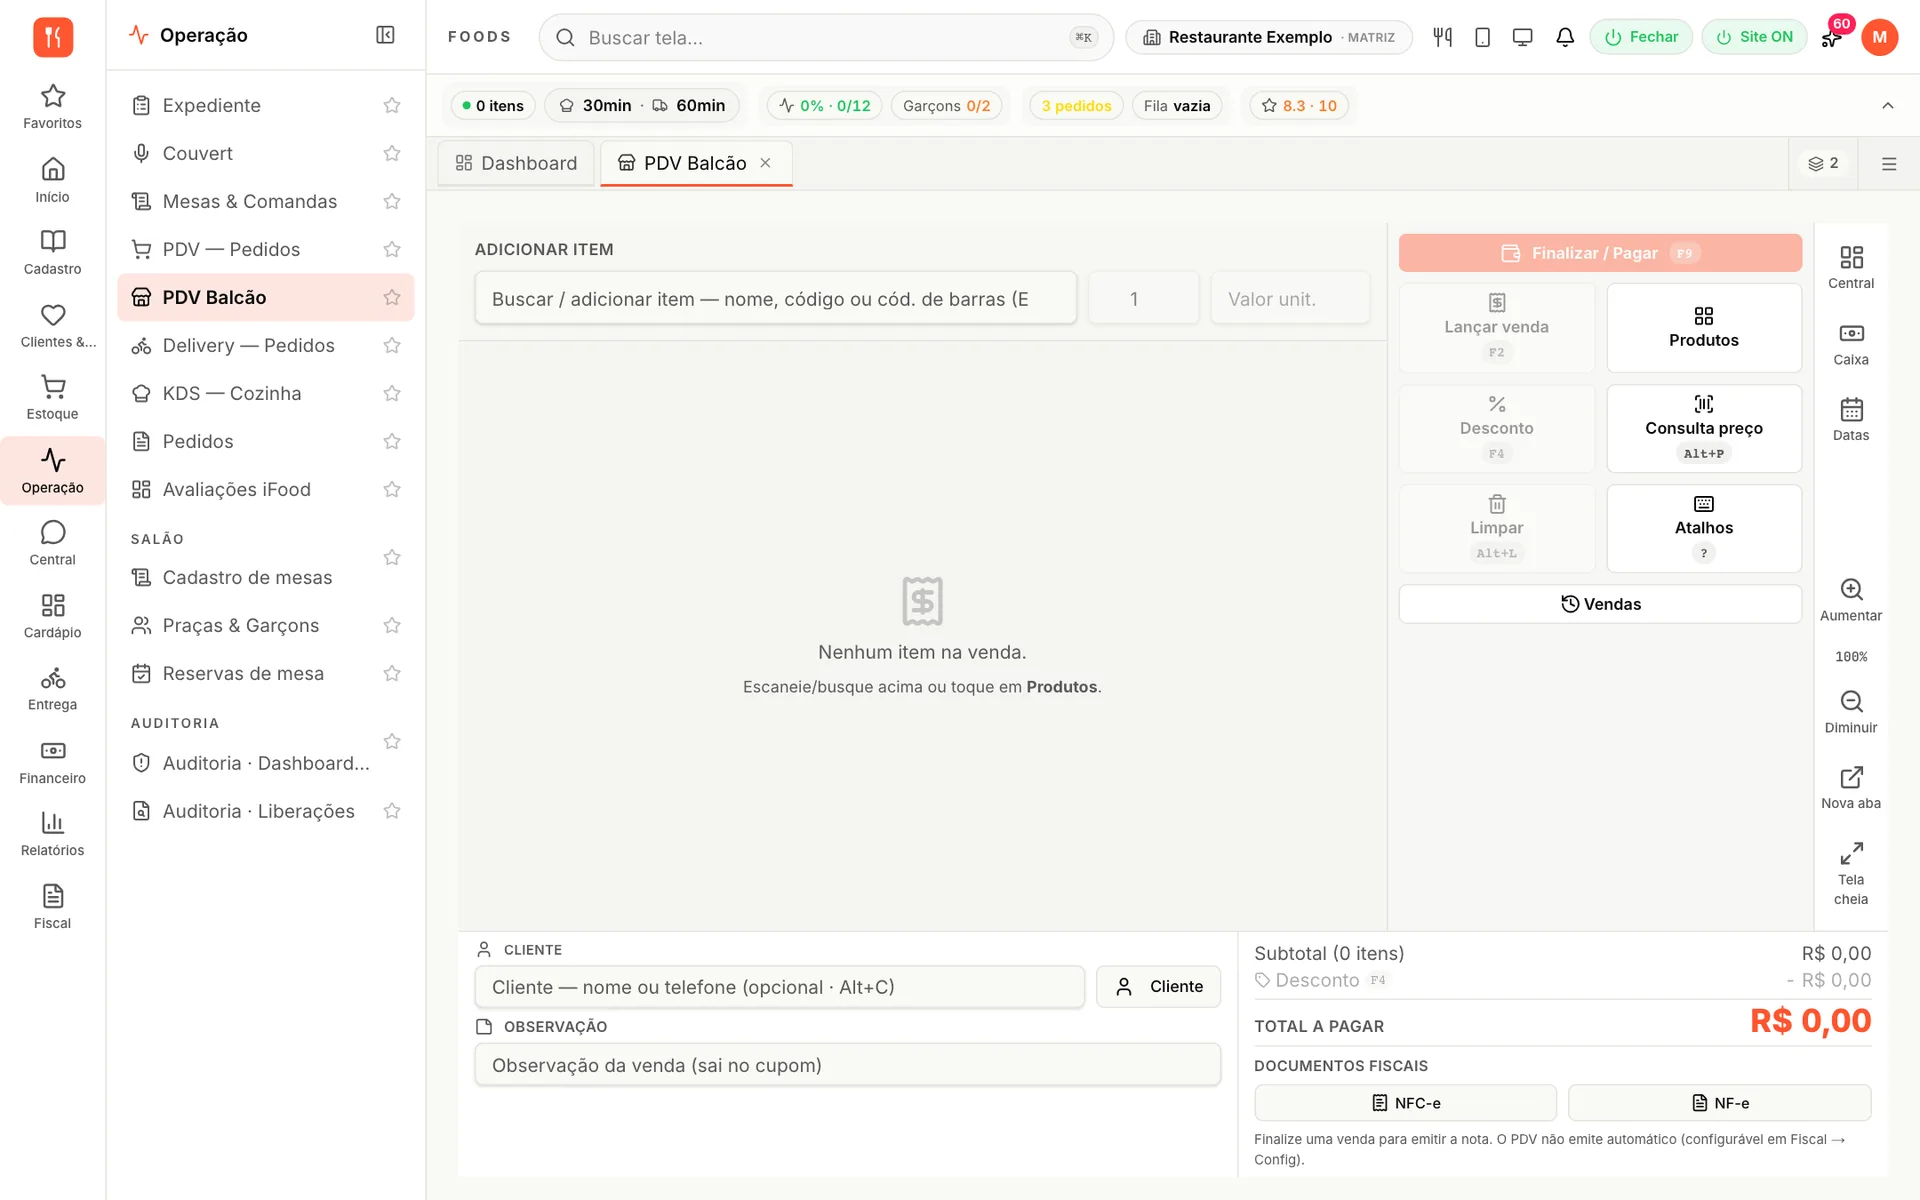The height and width of the screenshot is (1200, 1920).
Task: Open Financeiro in the left rail
Action: point(52,762)
